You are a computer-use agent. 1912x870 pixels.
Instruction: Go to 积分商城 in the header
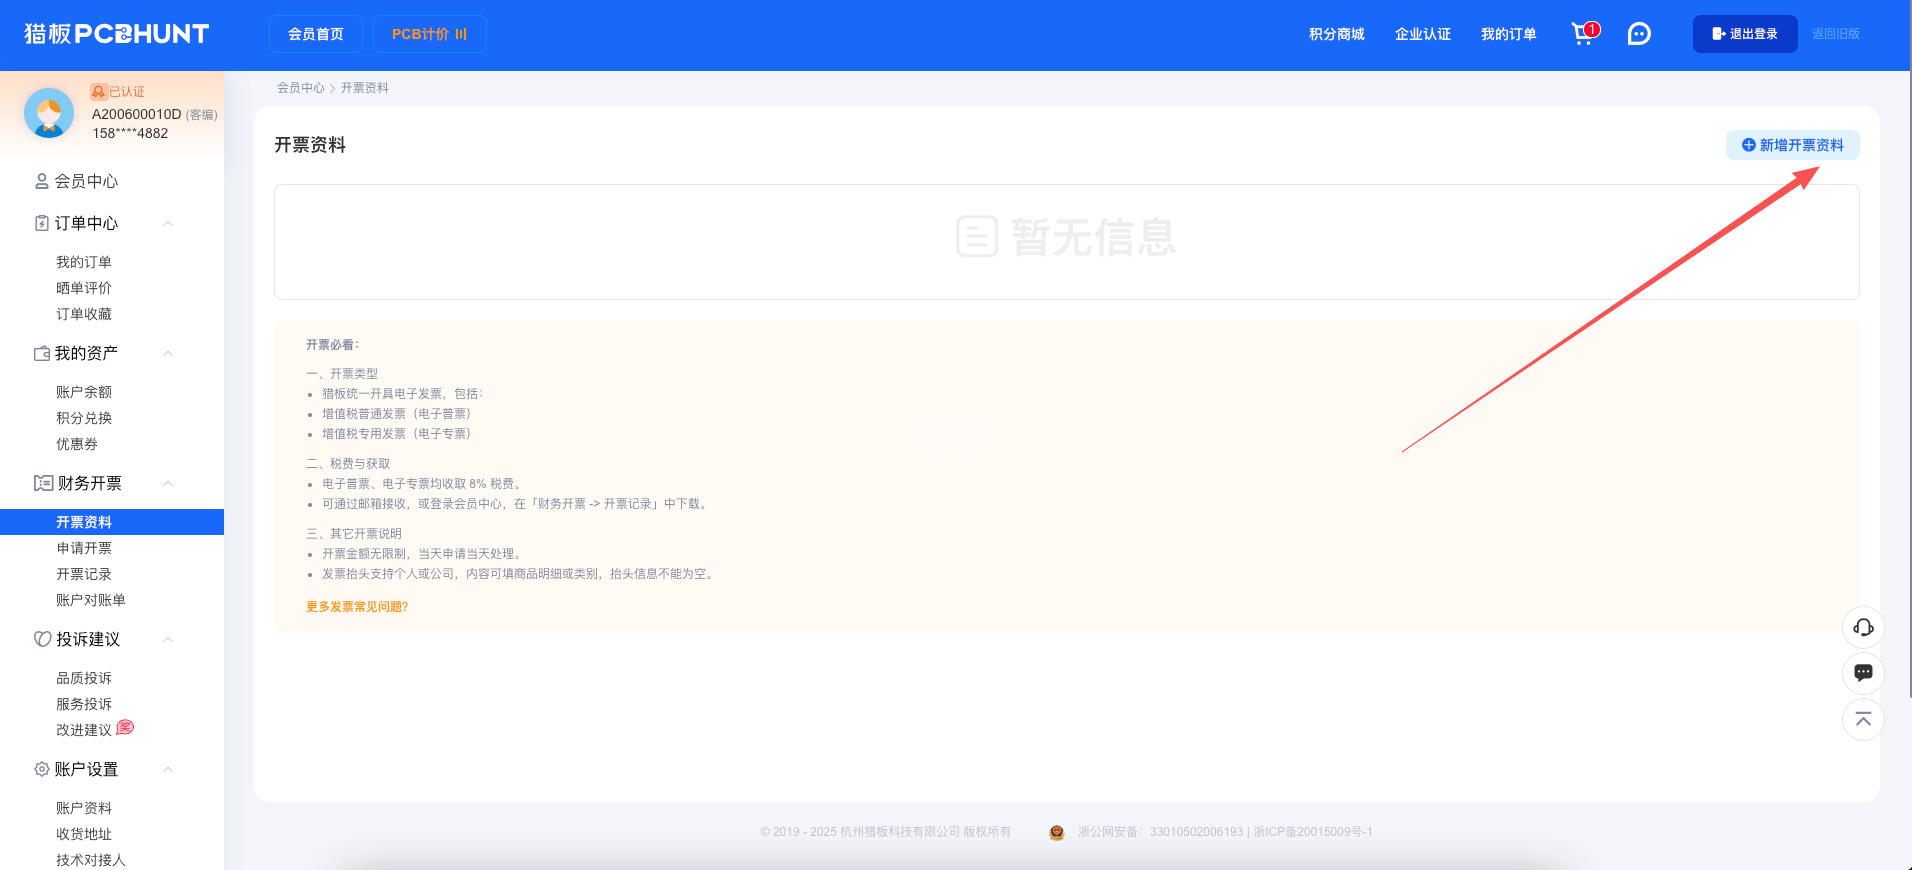(x=1336, y=34)
